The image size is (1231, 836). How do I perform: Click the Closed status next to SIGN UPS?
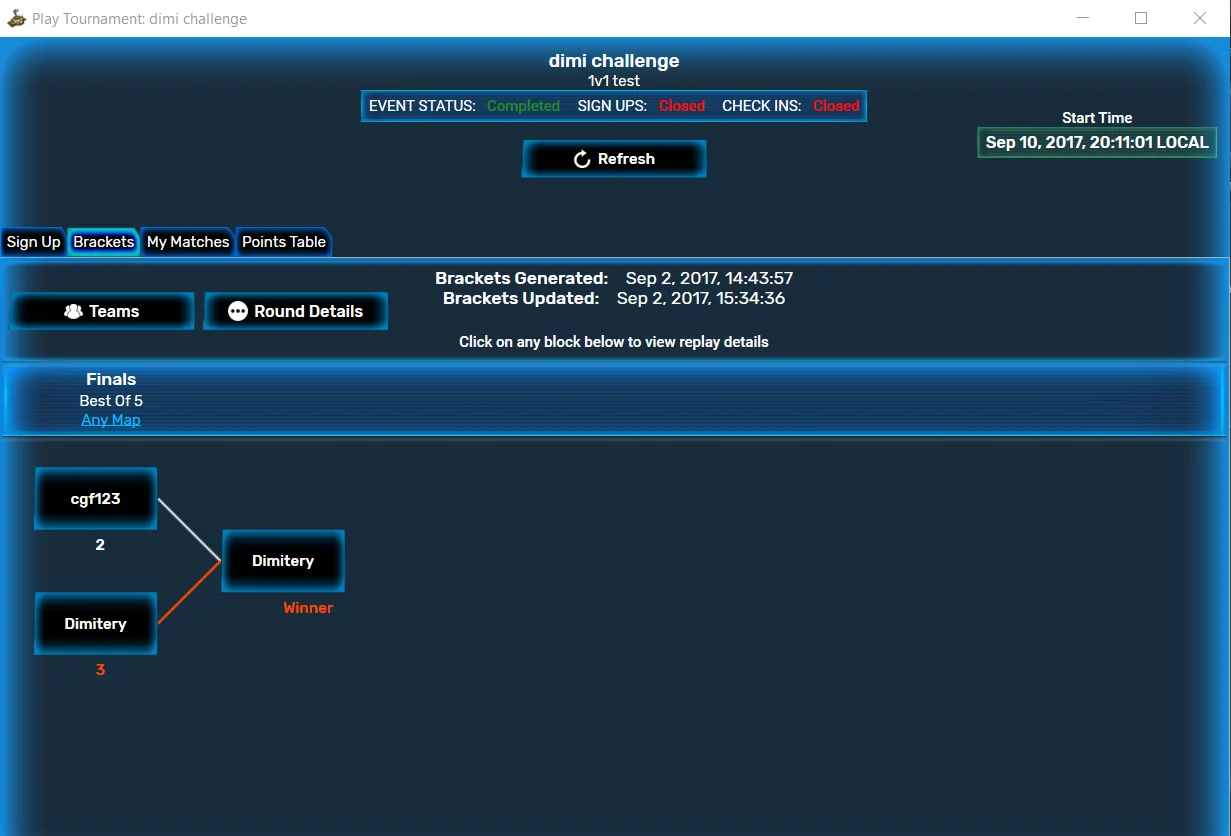point(682,106)
